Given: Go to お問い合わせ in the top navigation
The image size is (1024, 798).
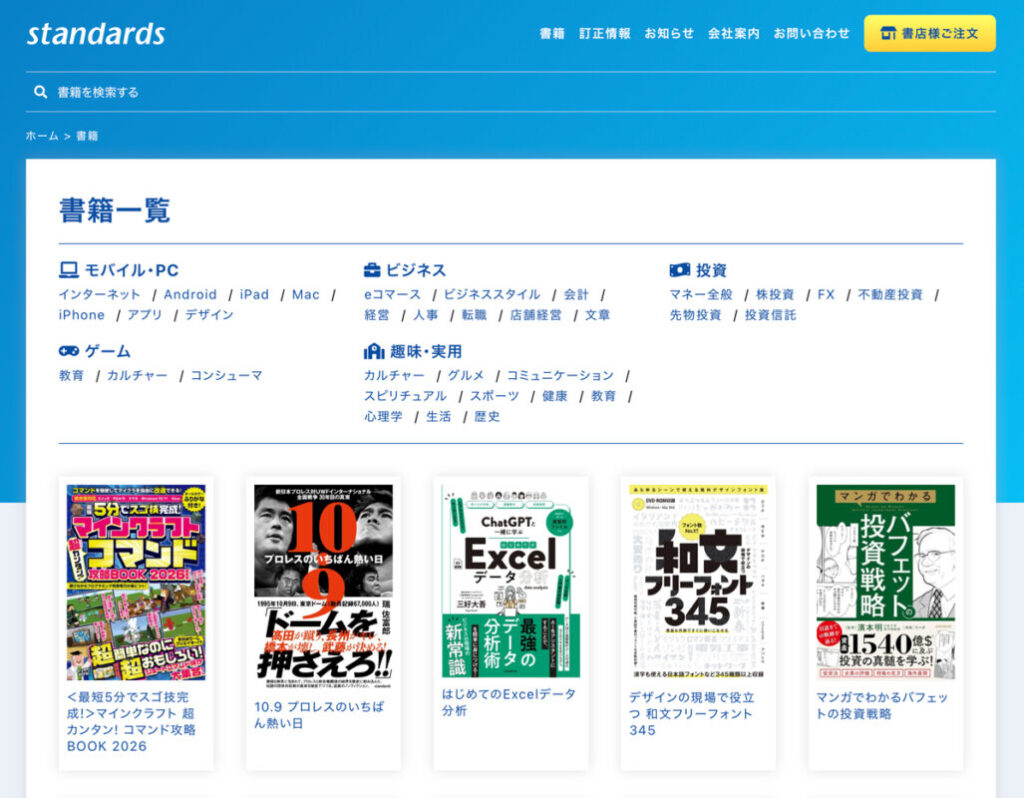Looking at the screenshot, I should click(x=811, y=33).
